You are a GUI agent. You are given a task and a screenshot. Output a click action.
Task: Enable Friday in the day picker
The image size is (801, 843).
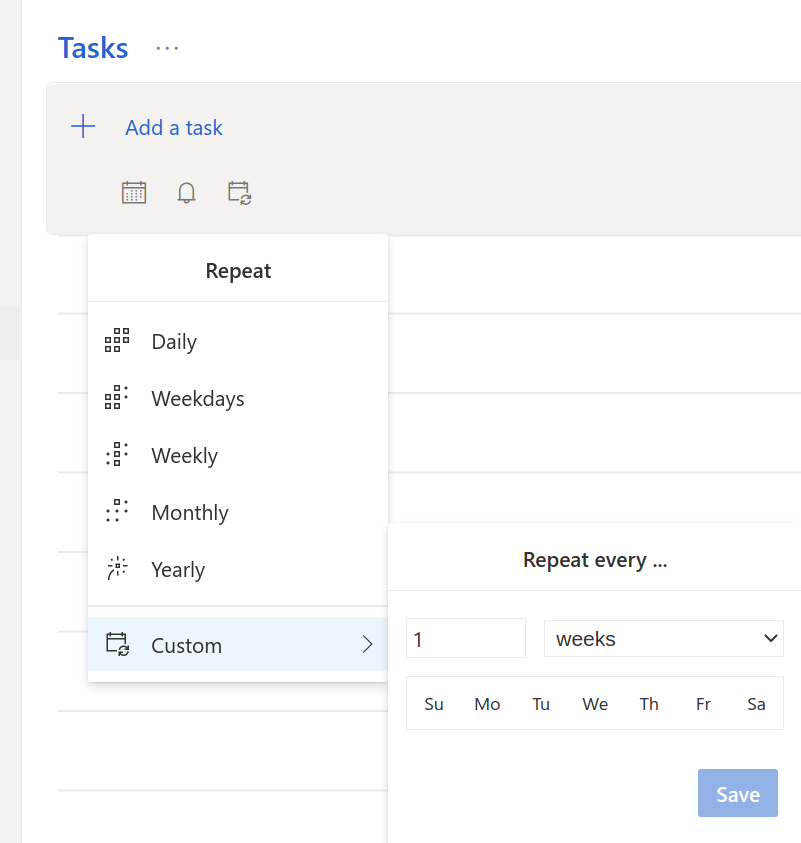coord(703,704)
